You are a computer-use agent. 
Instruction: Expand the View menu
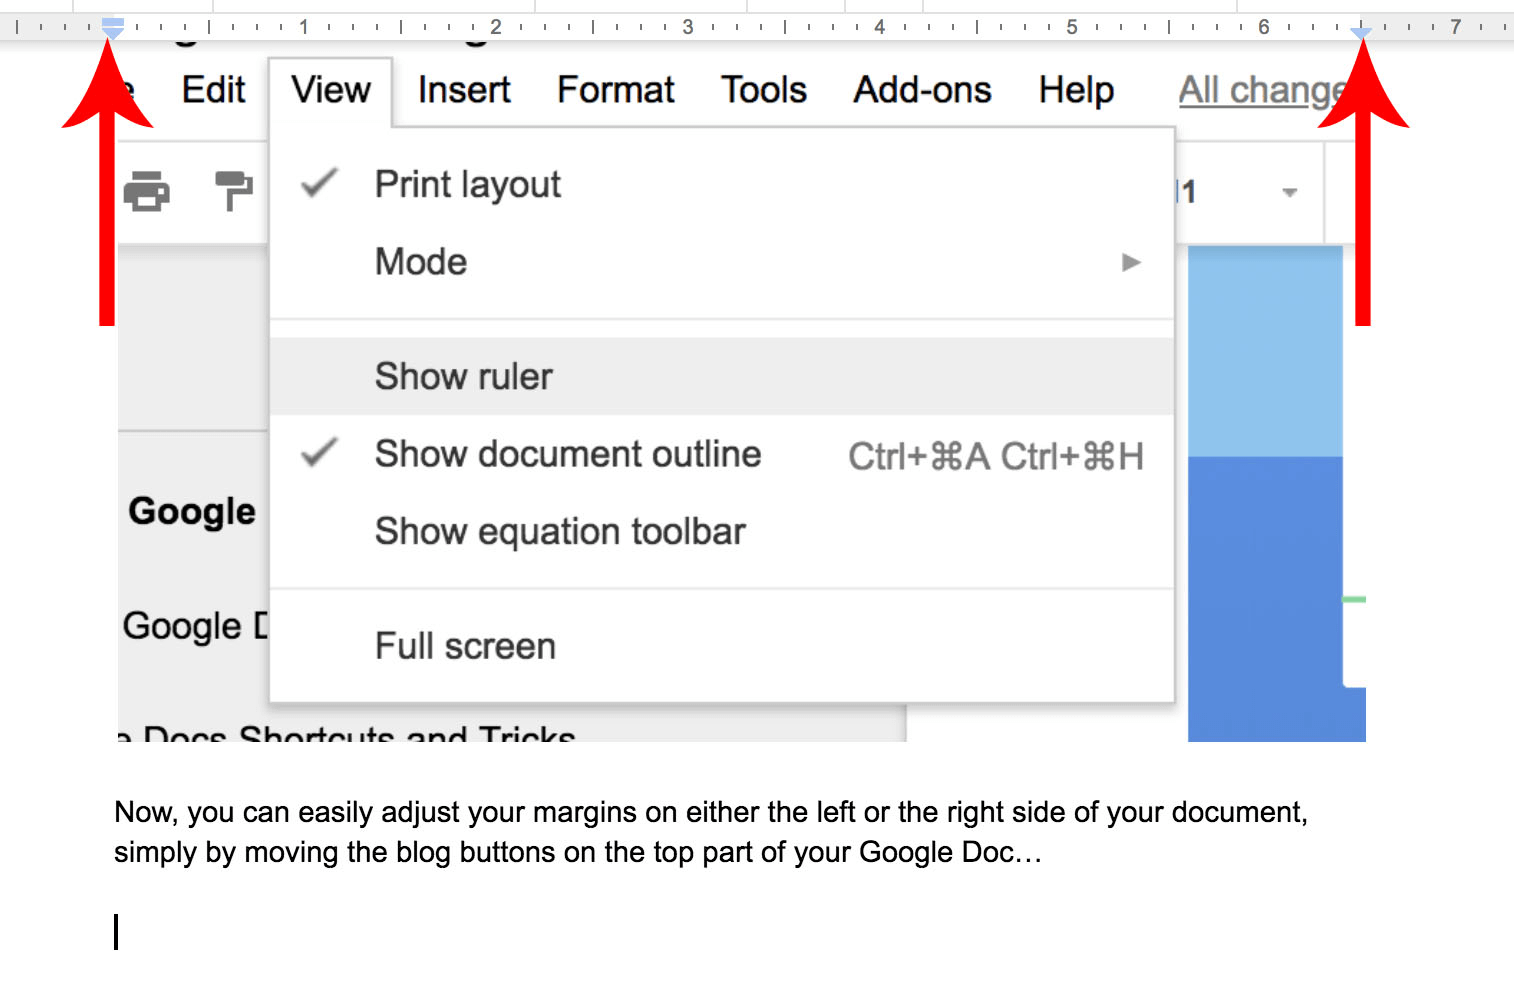point(330,90)
